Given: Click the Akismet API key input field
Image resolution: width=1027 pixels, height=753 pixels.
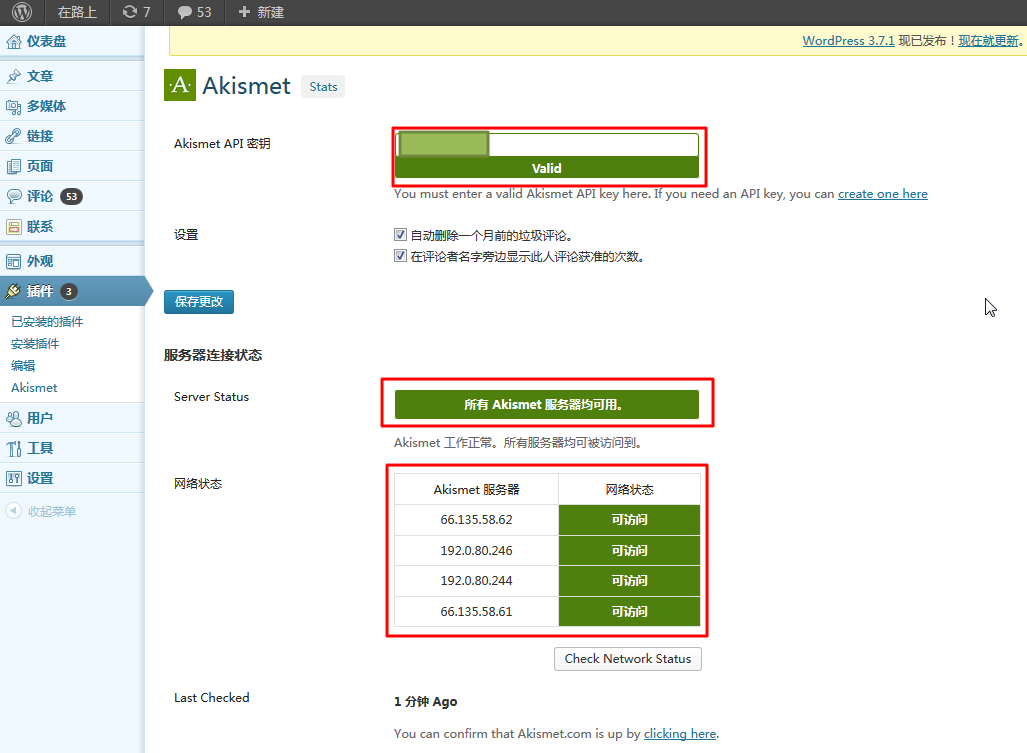Looking at the screenshot, I should [x=547, y=144].
